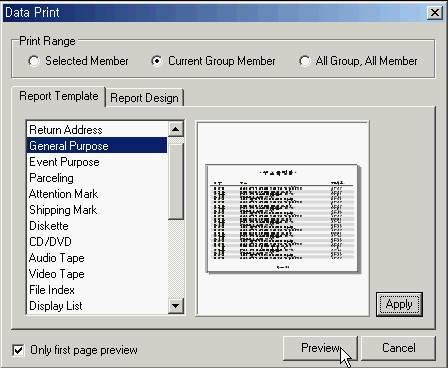Select General Purpose template
Screen dimensions: 448x368
pos(97,146)
